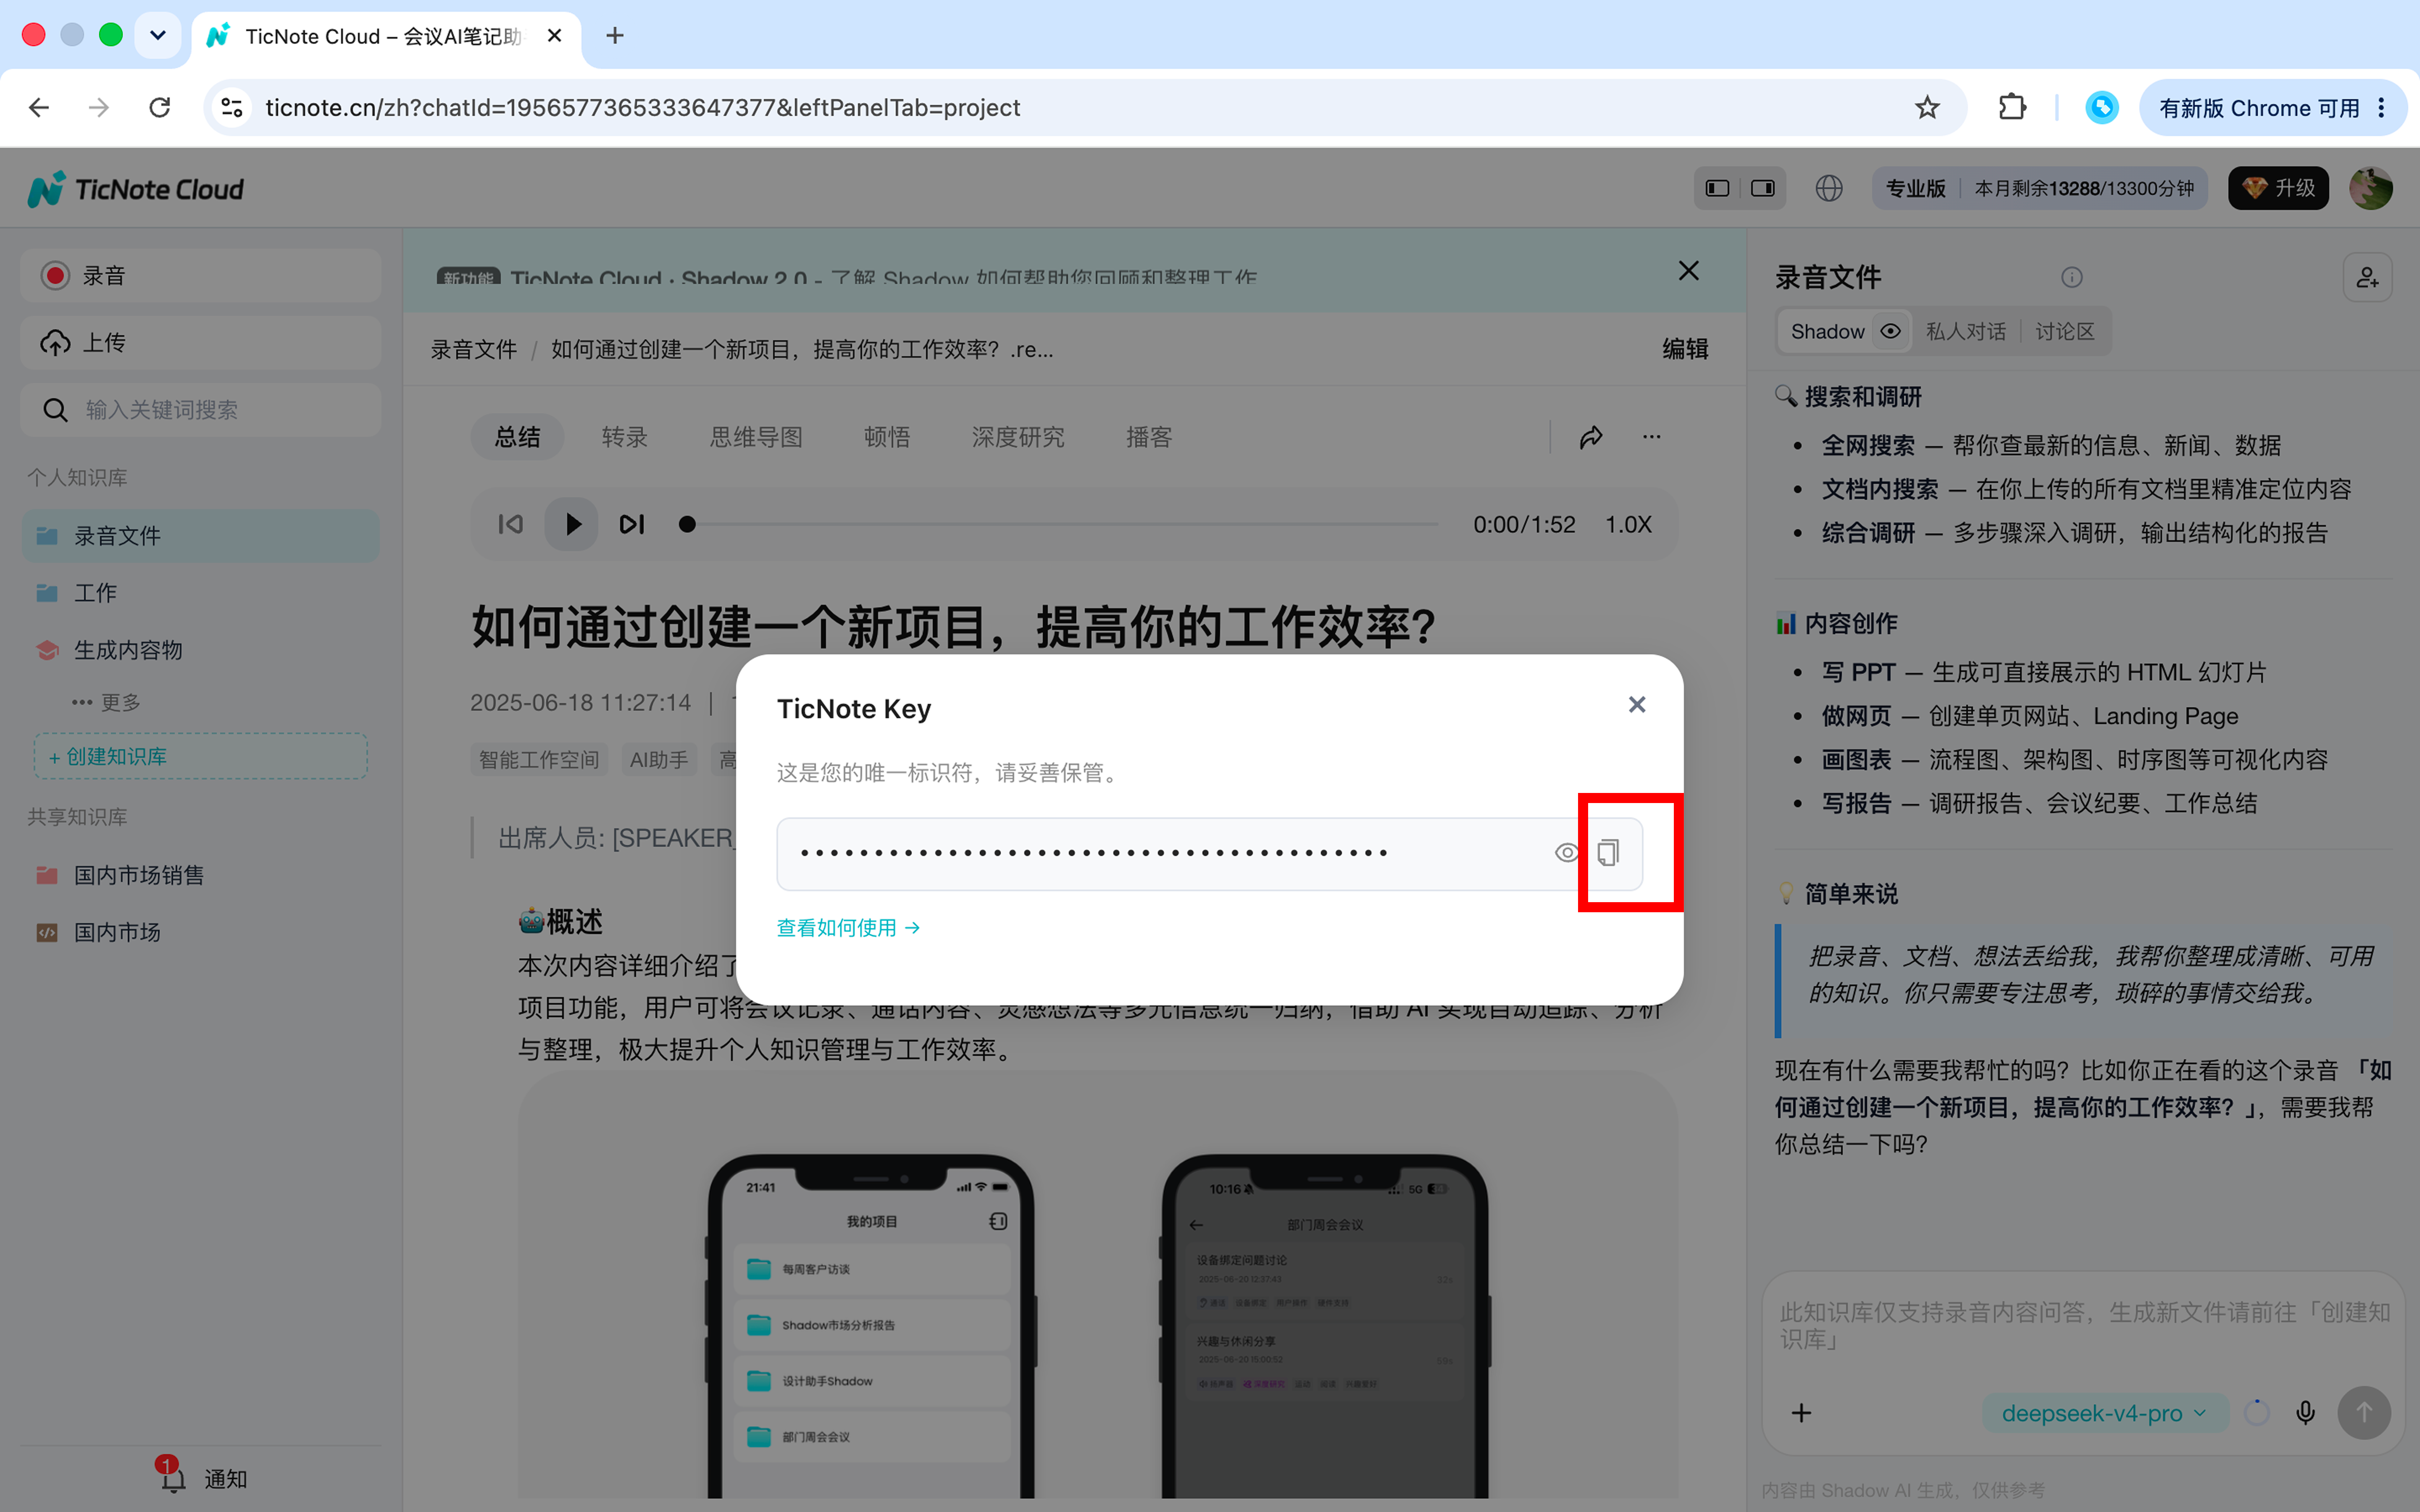The width and height of the screenshot is (2420, 1512).
Task: Switch to the 讨论区 tab
Action: [x=2064, y=331]
